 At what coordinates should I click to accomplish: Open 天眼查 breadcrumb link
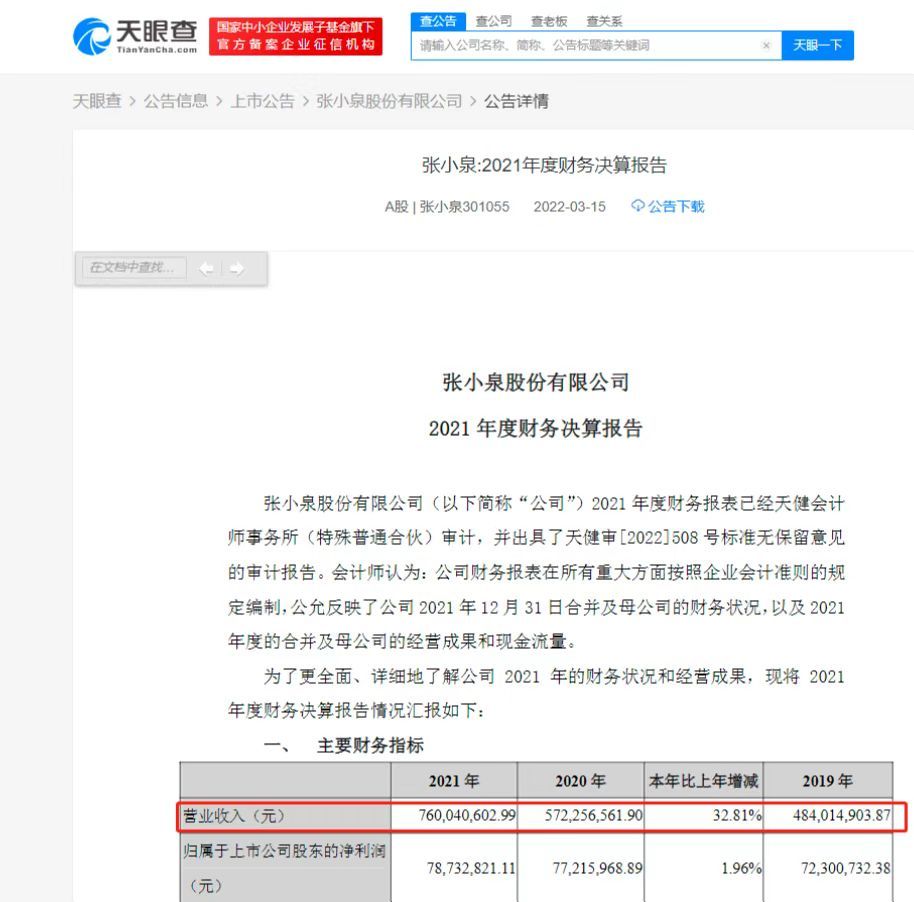97,101
